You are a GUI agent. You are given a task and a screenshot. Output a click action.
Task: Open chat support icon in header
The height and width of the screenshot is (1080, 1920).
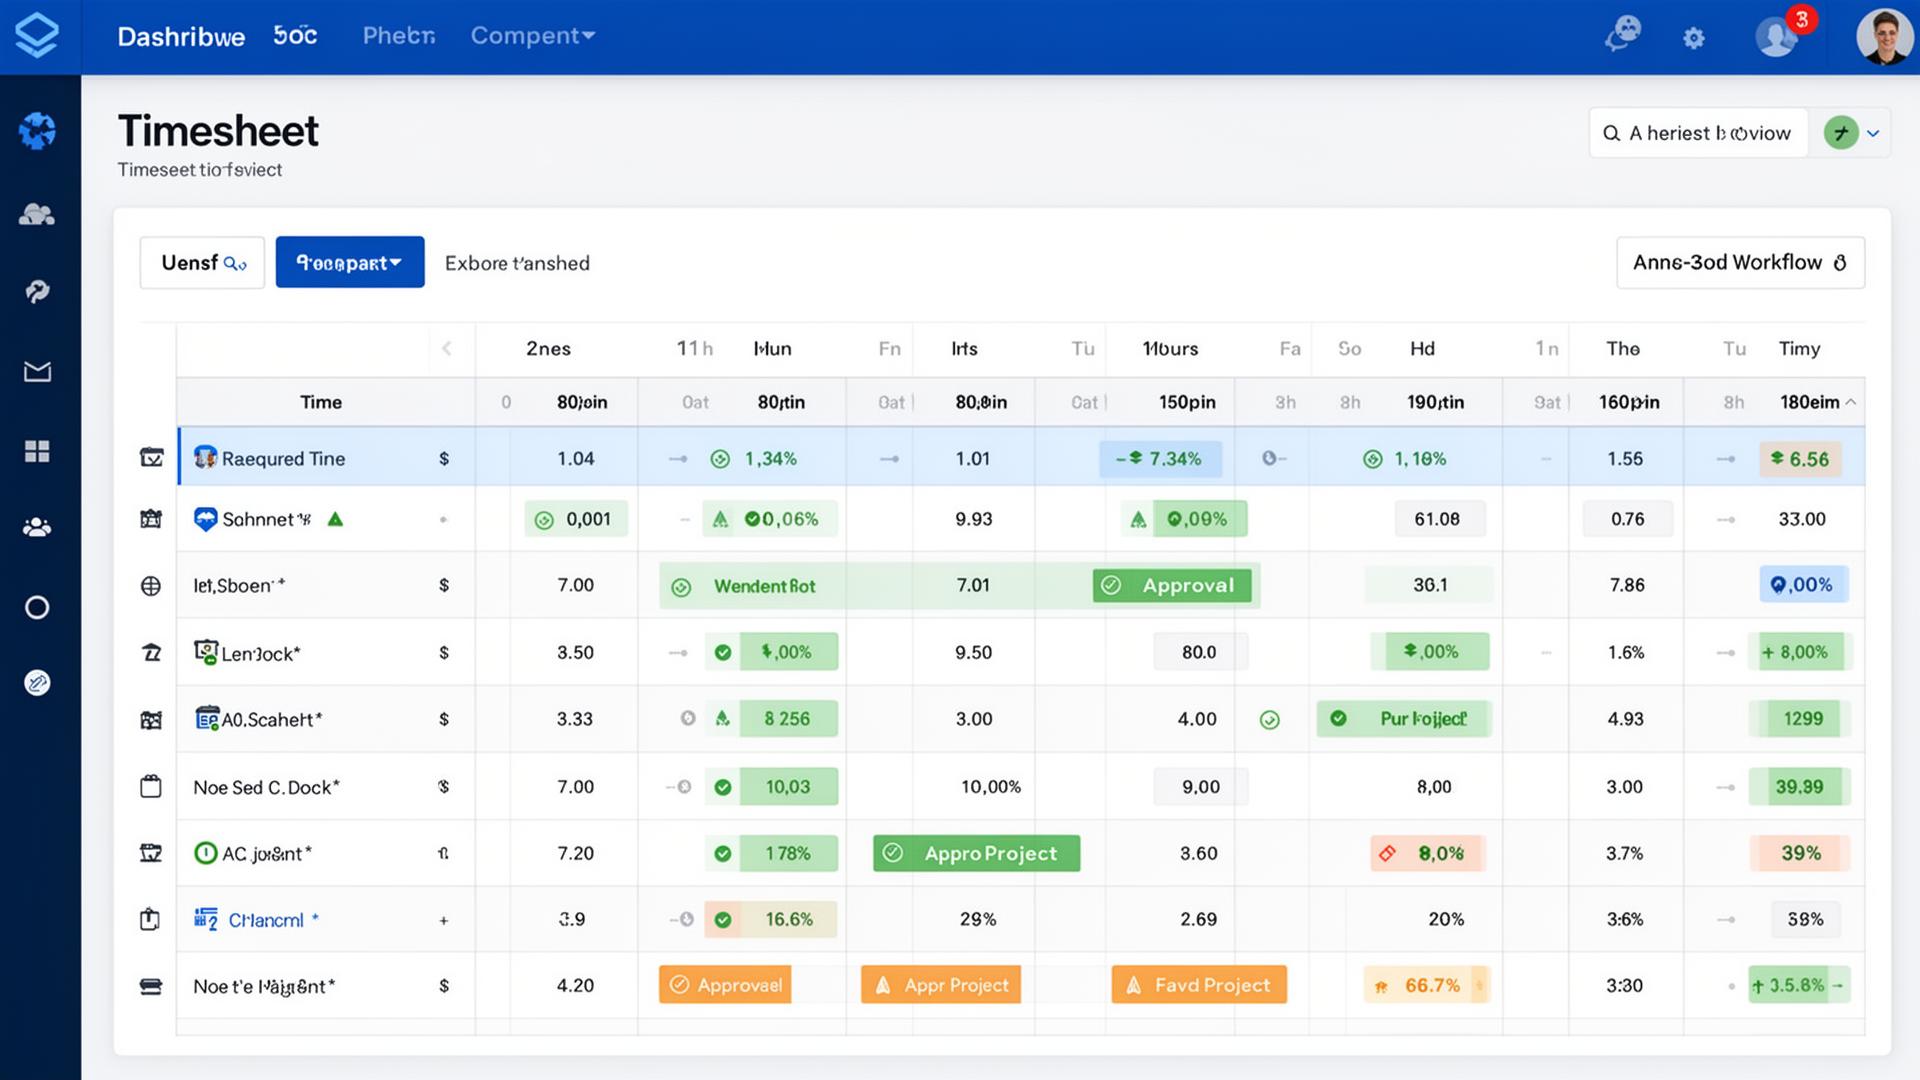[x=1623, y=34]
